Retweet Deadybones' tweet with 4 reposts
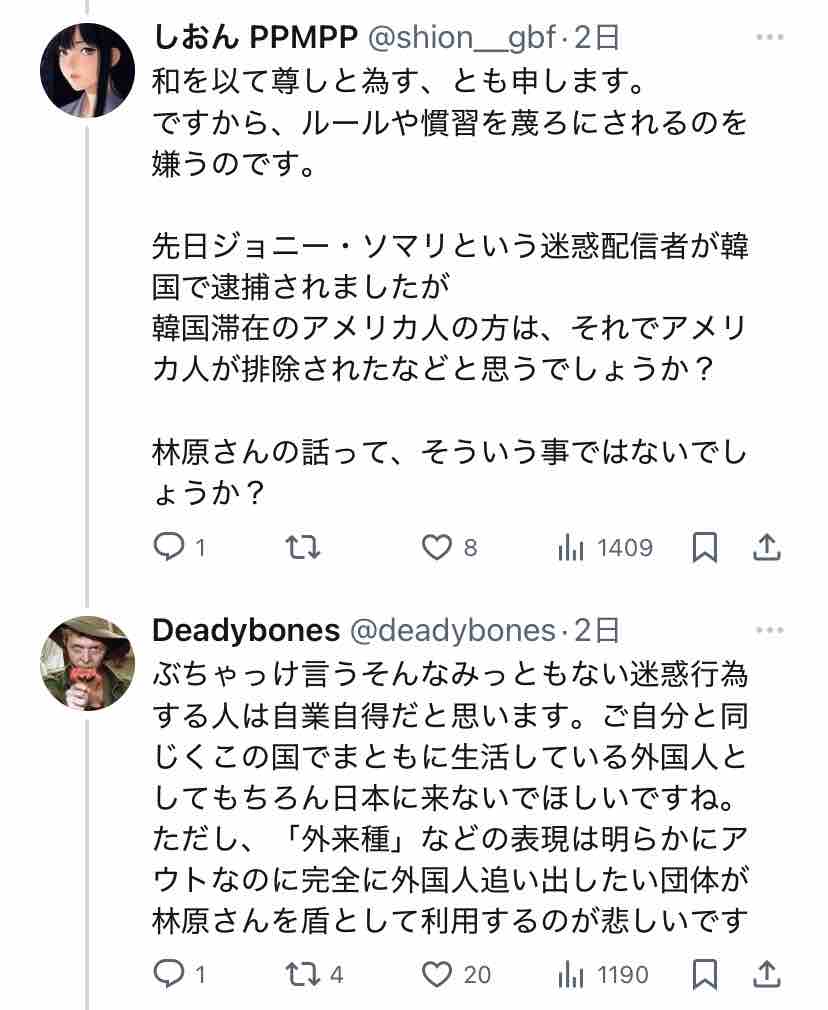 coord(303,973)
